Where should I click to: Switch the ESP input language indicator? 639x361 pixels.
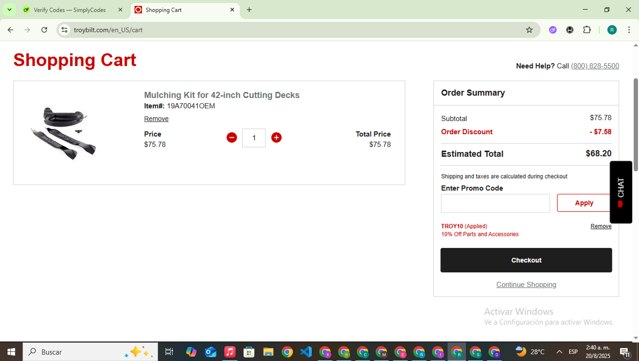573,352
